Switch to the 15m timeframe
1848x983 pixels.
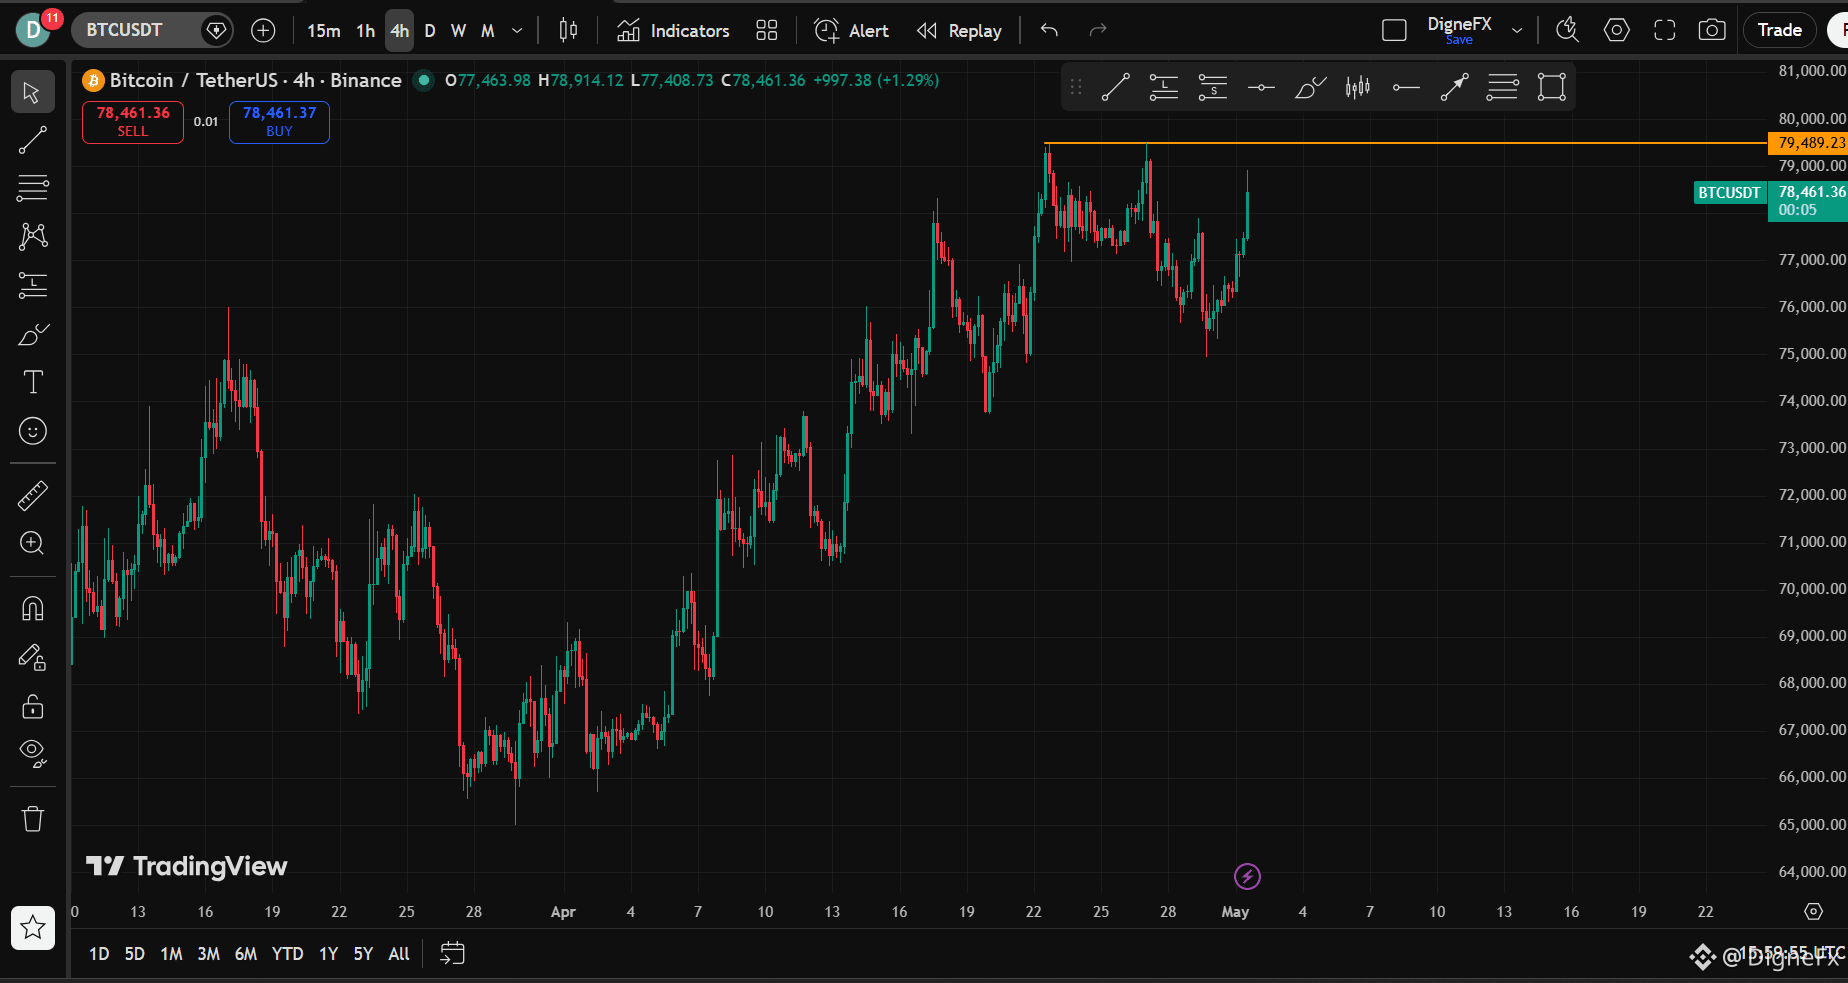pos(323,31)
